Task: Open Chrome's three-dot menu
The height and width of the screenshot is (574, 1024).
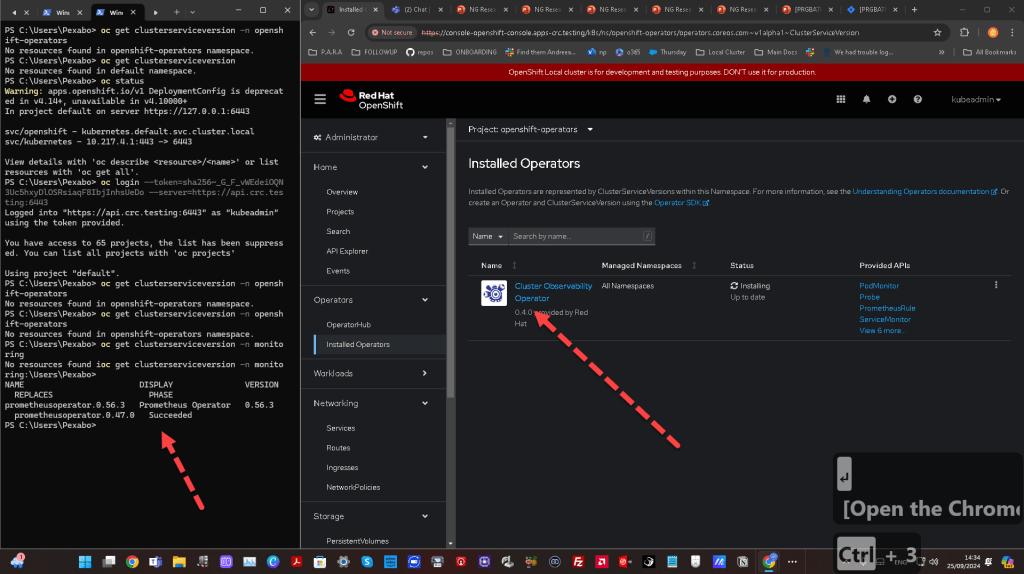Action: point(1012,32)
